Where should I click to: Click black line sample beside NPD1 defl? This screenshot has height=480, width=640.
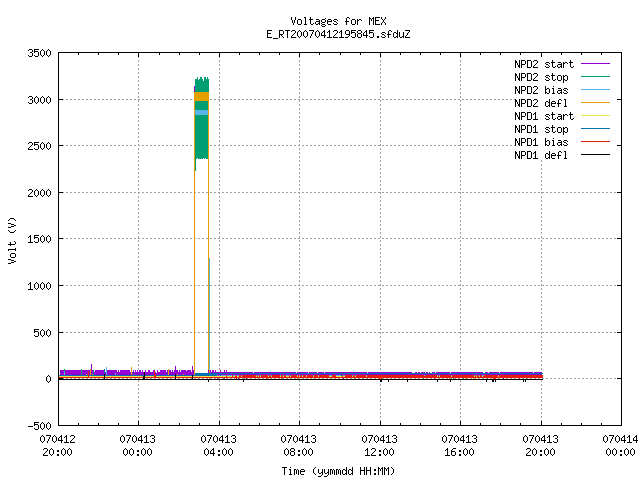click(596, 155)
